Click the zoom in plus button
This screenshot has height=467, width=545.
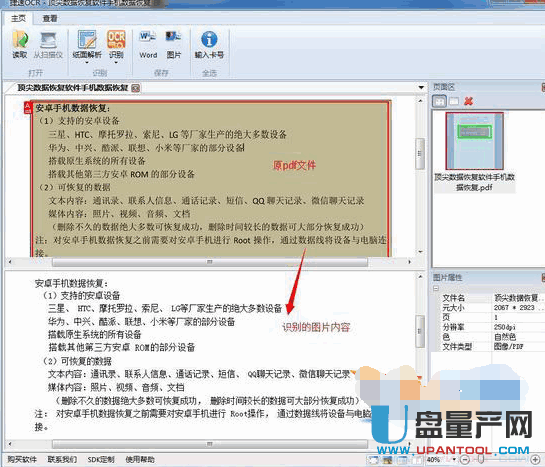click(535, 460)
